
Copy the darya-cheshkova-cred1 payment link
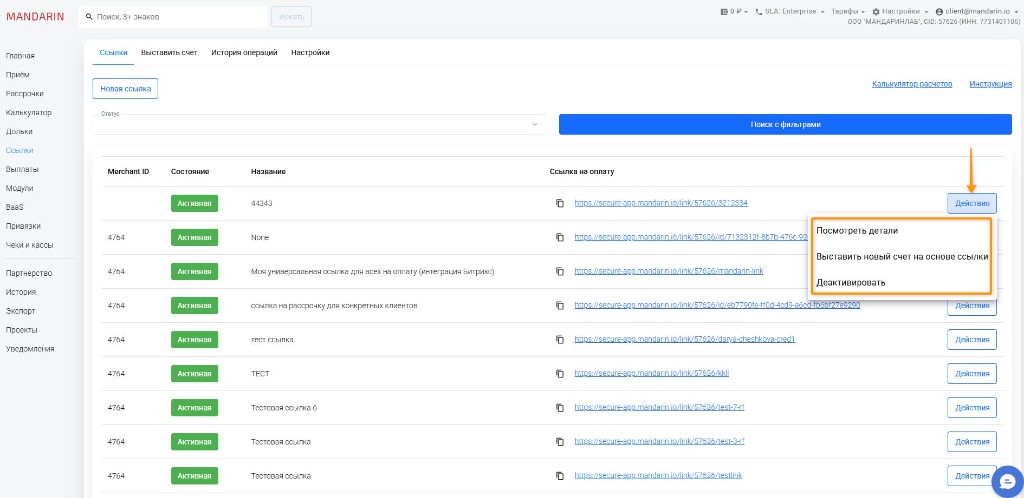(x=560, y=339)
